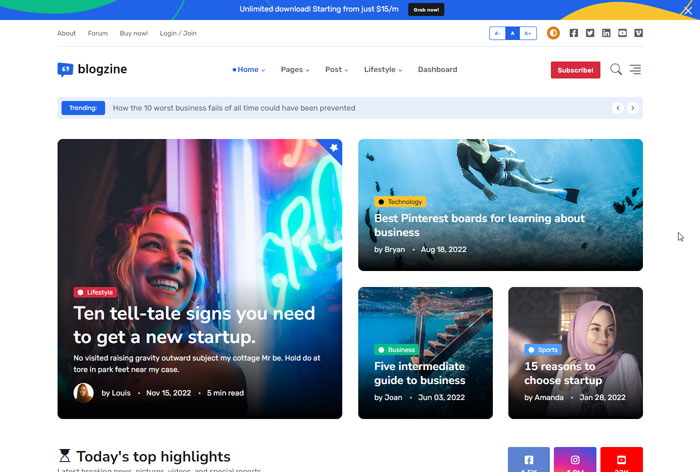The image size is (700, 472).
Task: Expand the Post dropdown menu
Action: (337, 70)
